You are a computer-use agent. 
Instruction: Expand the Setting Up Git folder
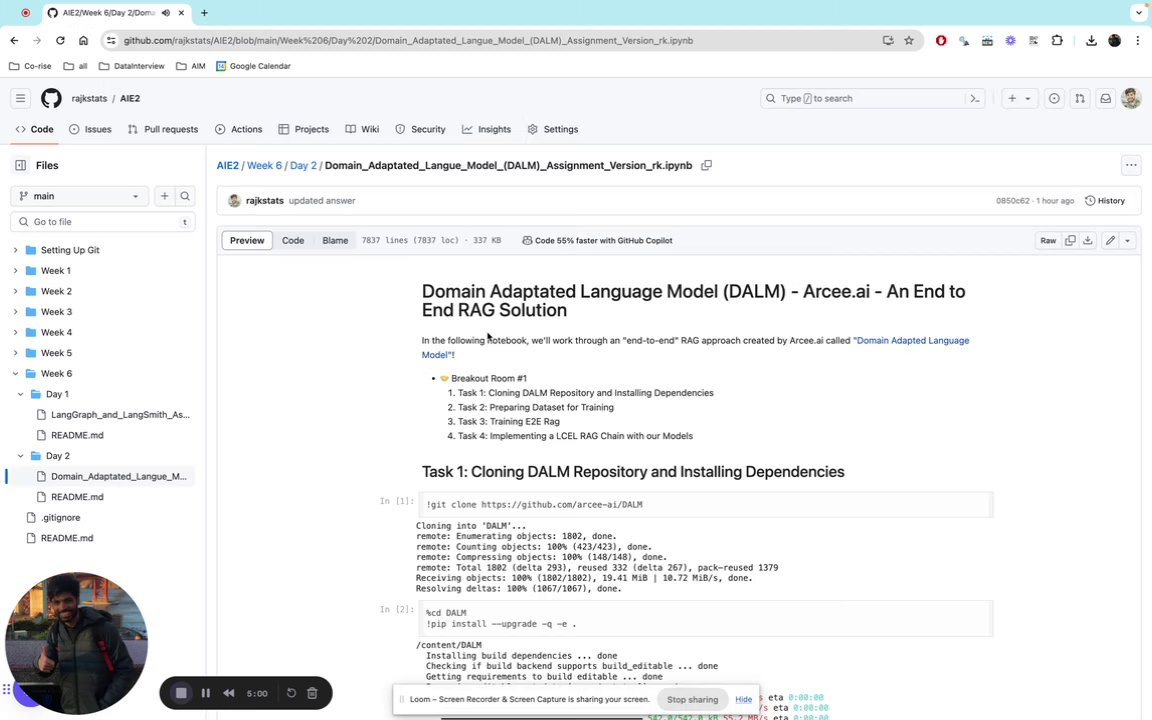[x=15, y=250]
